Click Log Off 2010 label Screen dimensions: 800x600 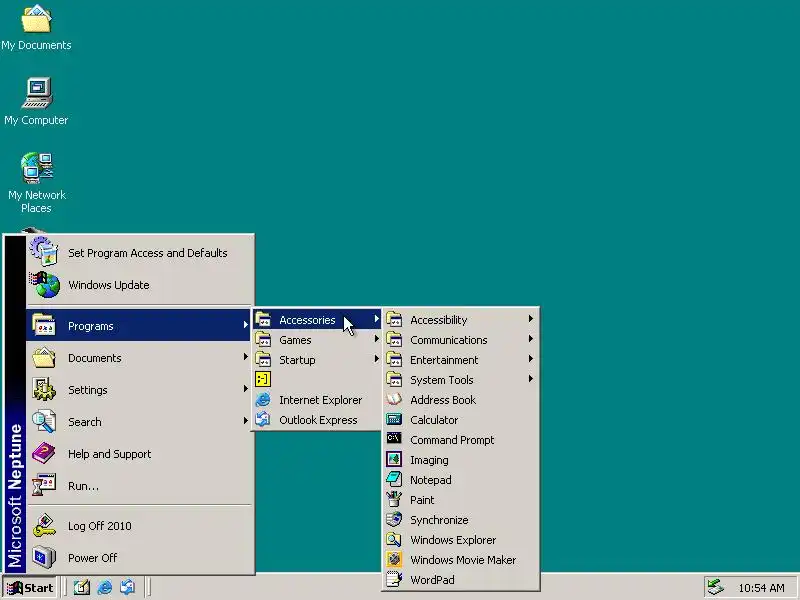(x=99, y=526)
